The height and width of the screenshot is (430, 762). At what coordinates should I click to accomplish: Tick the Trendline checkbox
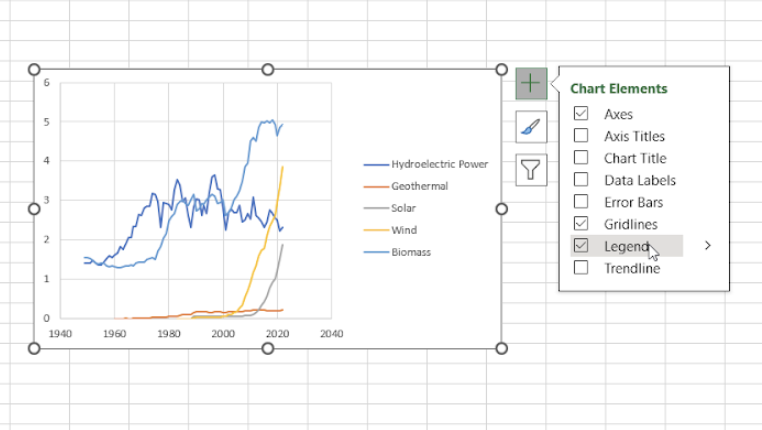pyautogui.click(x=581, y=267)
